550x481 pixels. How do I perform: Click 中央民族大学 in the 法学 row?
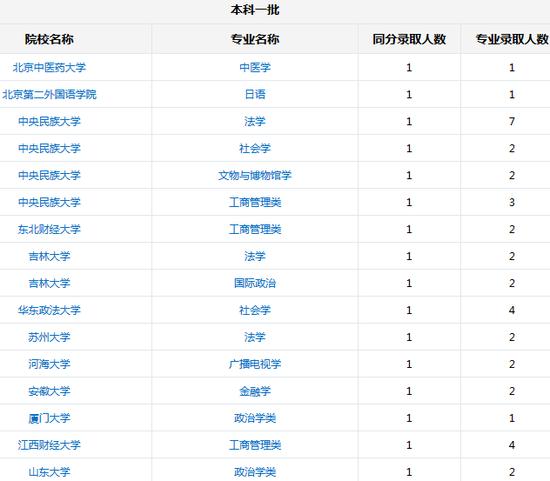tap(49, 121)
